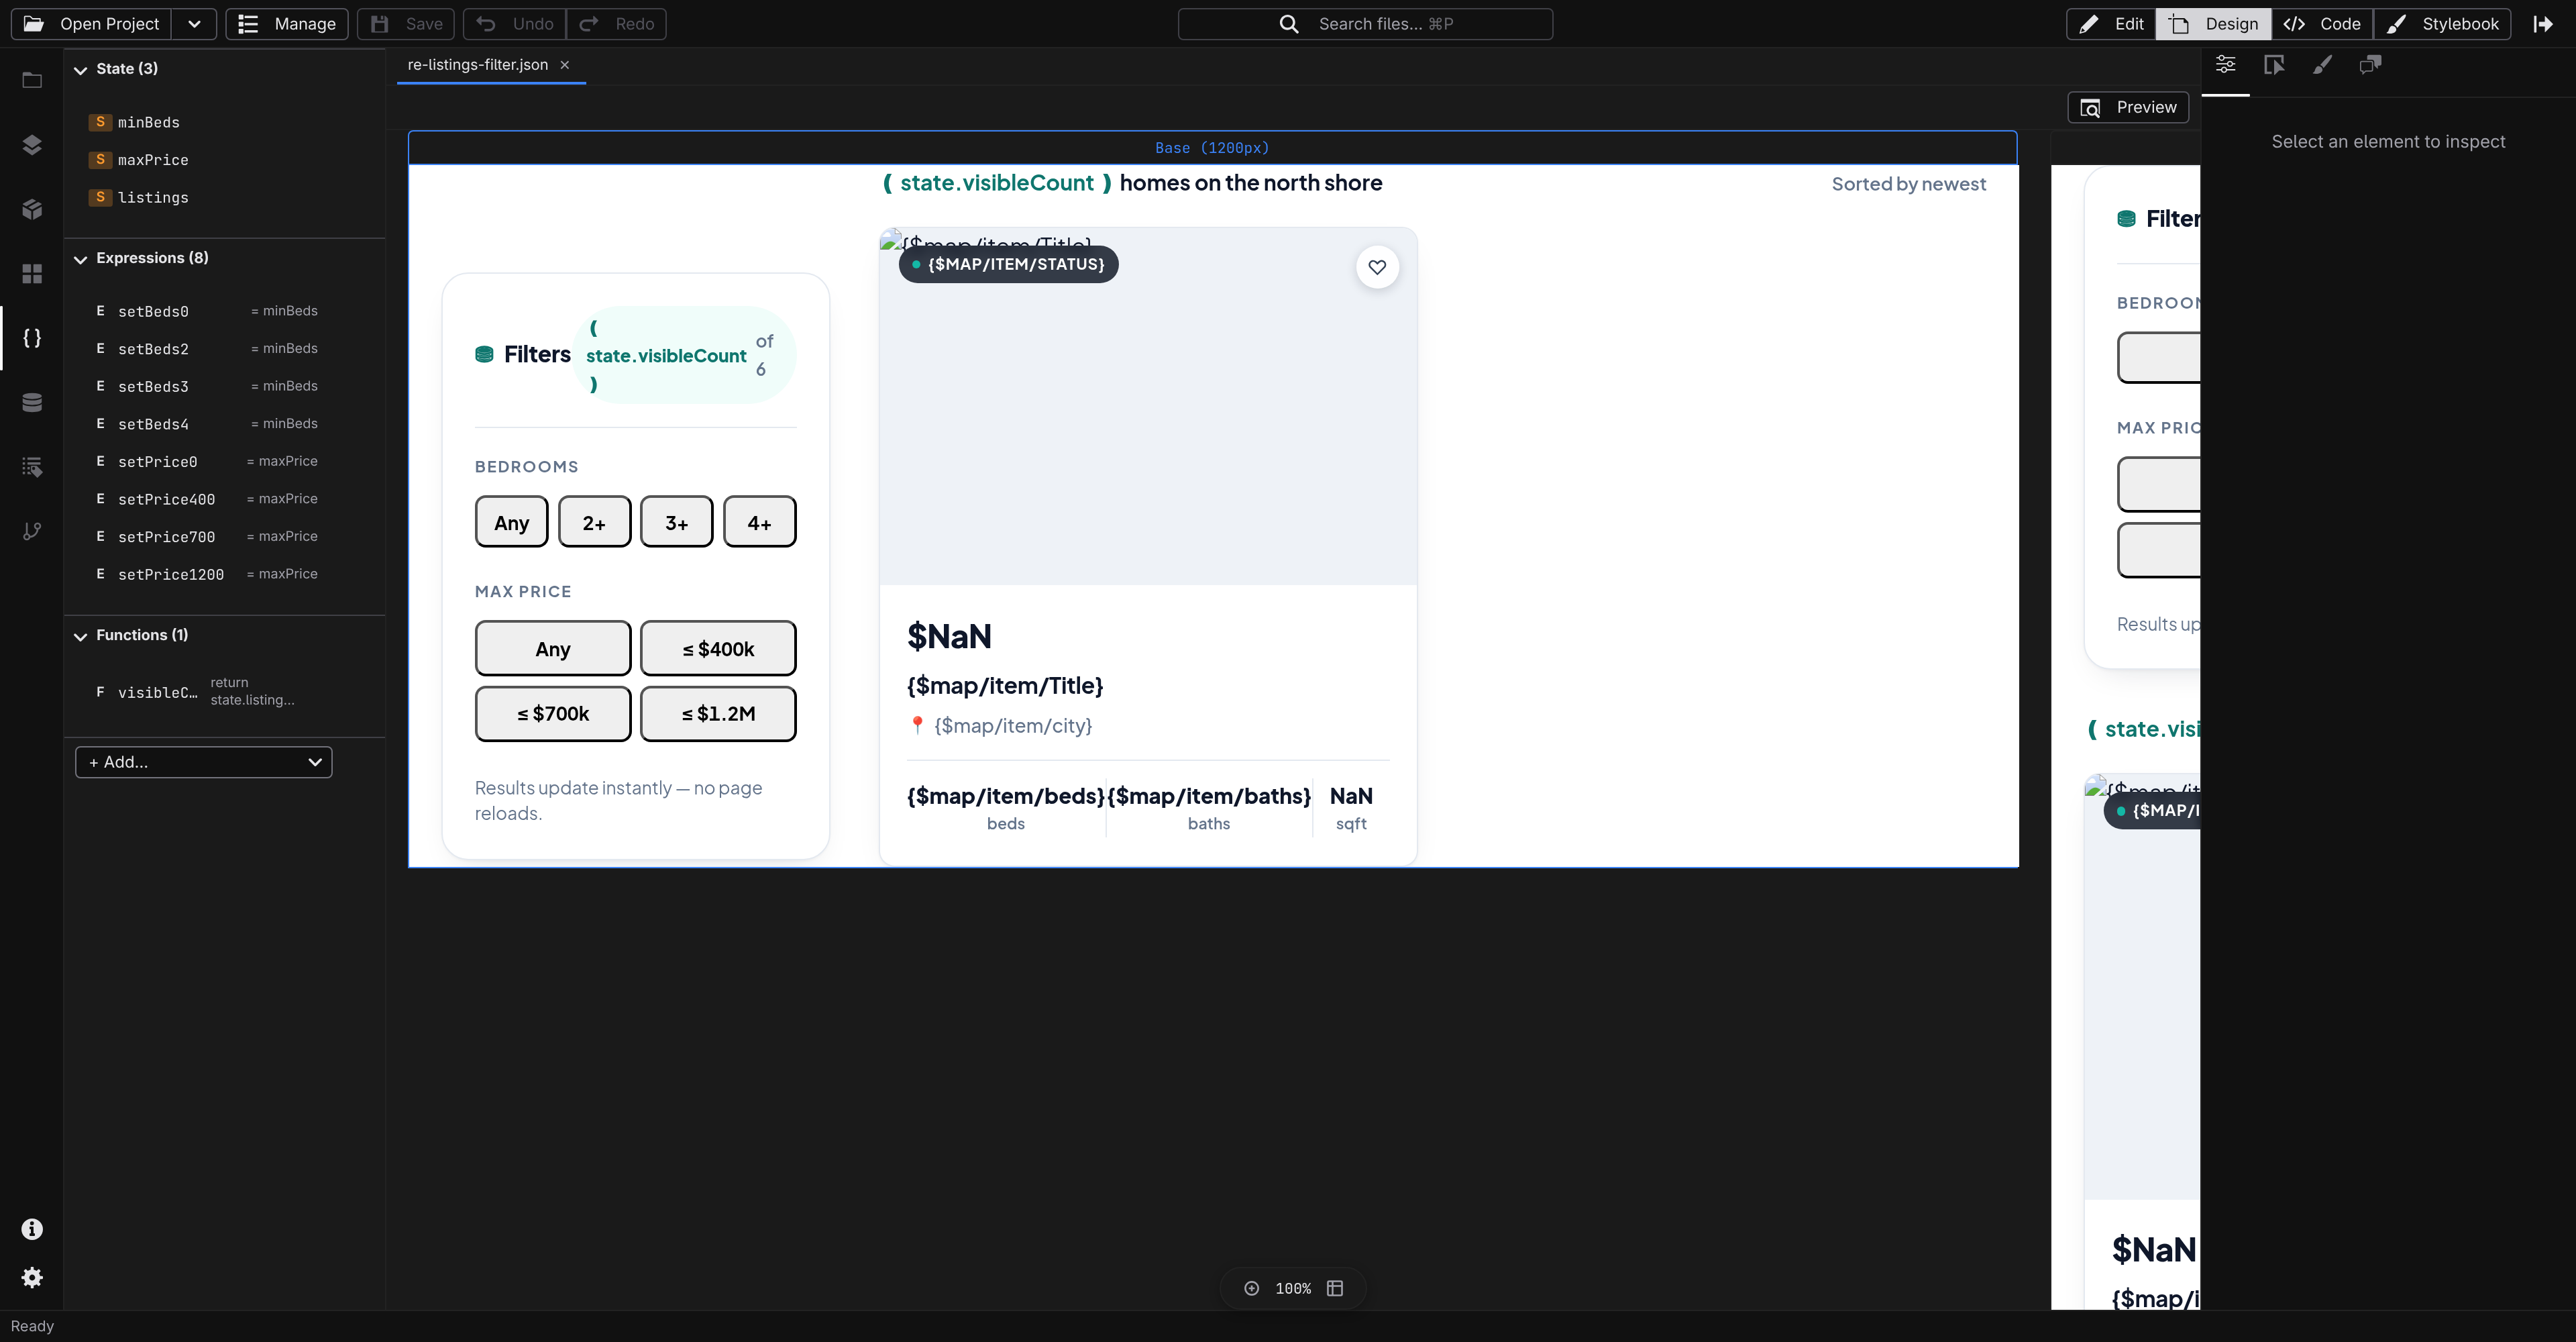Open the grid blocks sidebar icon
This screenshot has width=2576, height=1342.
pos(32,273)
